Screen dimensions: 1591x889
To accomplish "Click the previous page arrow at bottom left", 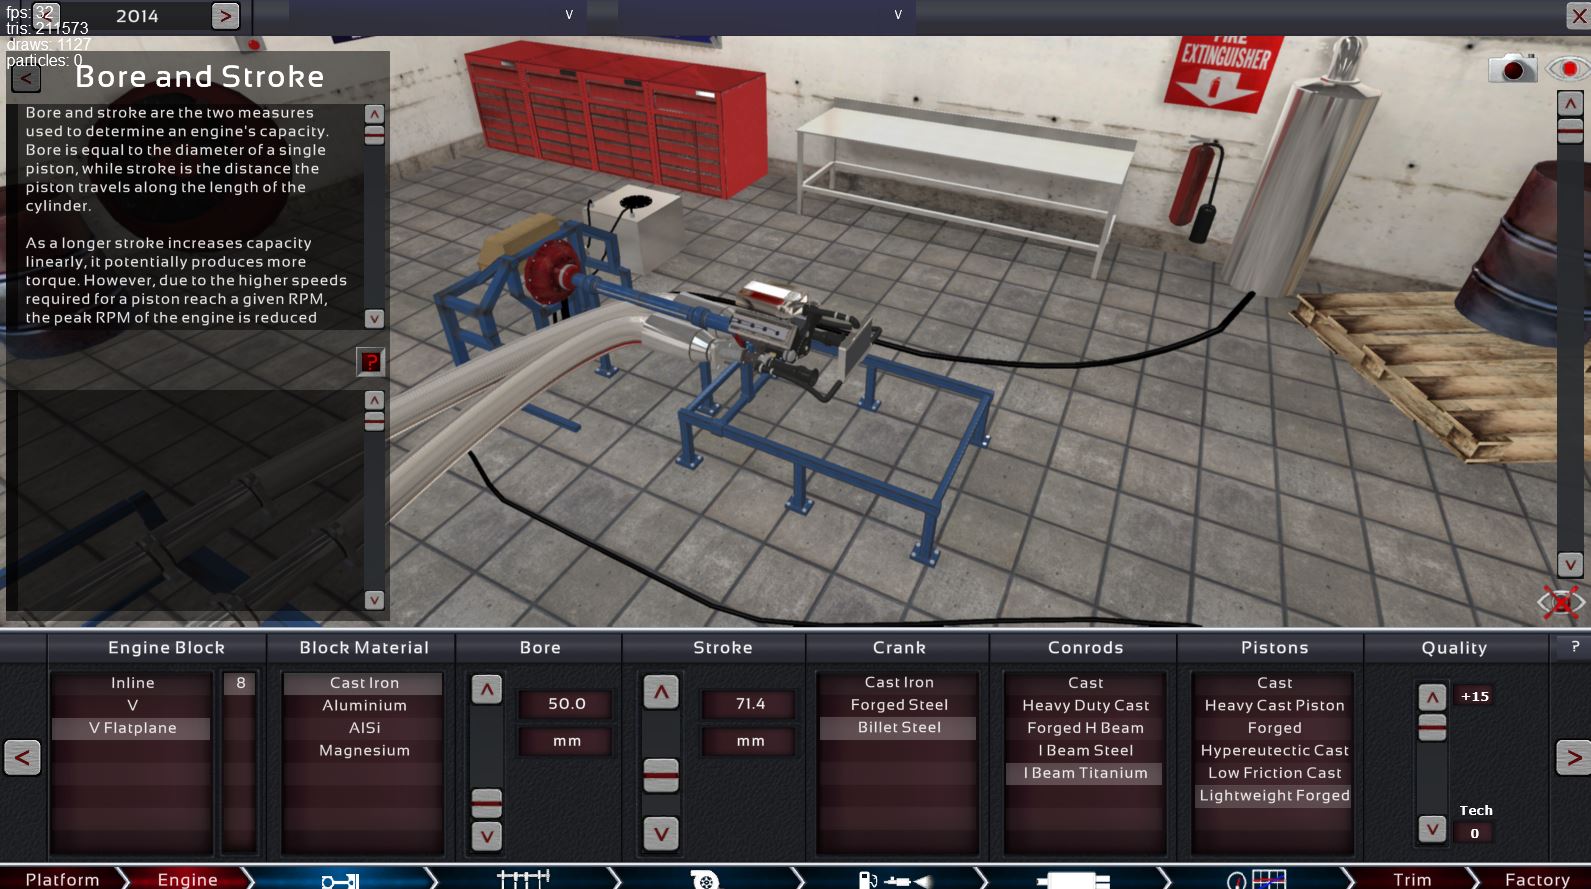I will coord(23,757).
